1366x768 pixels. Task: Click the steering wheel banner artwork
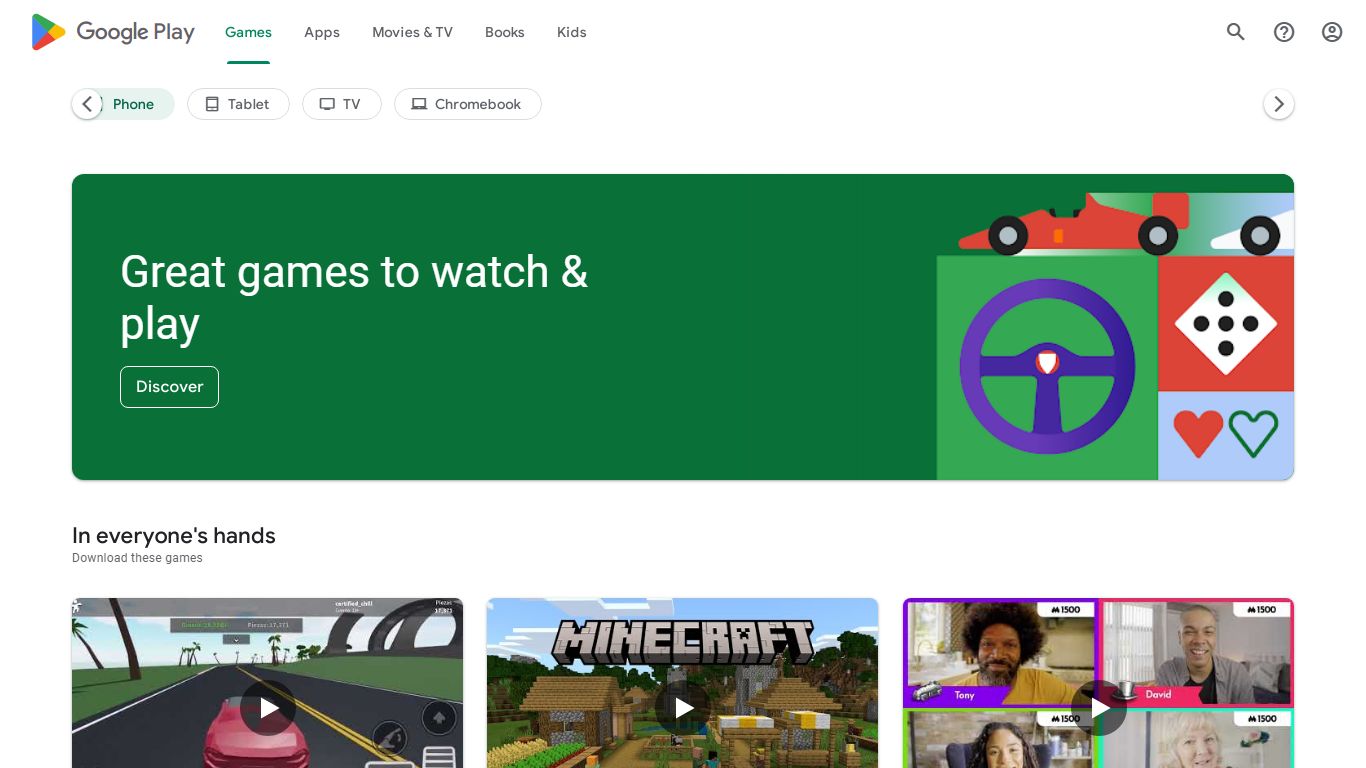coord(1047,367)
